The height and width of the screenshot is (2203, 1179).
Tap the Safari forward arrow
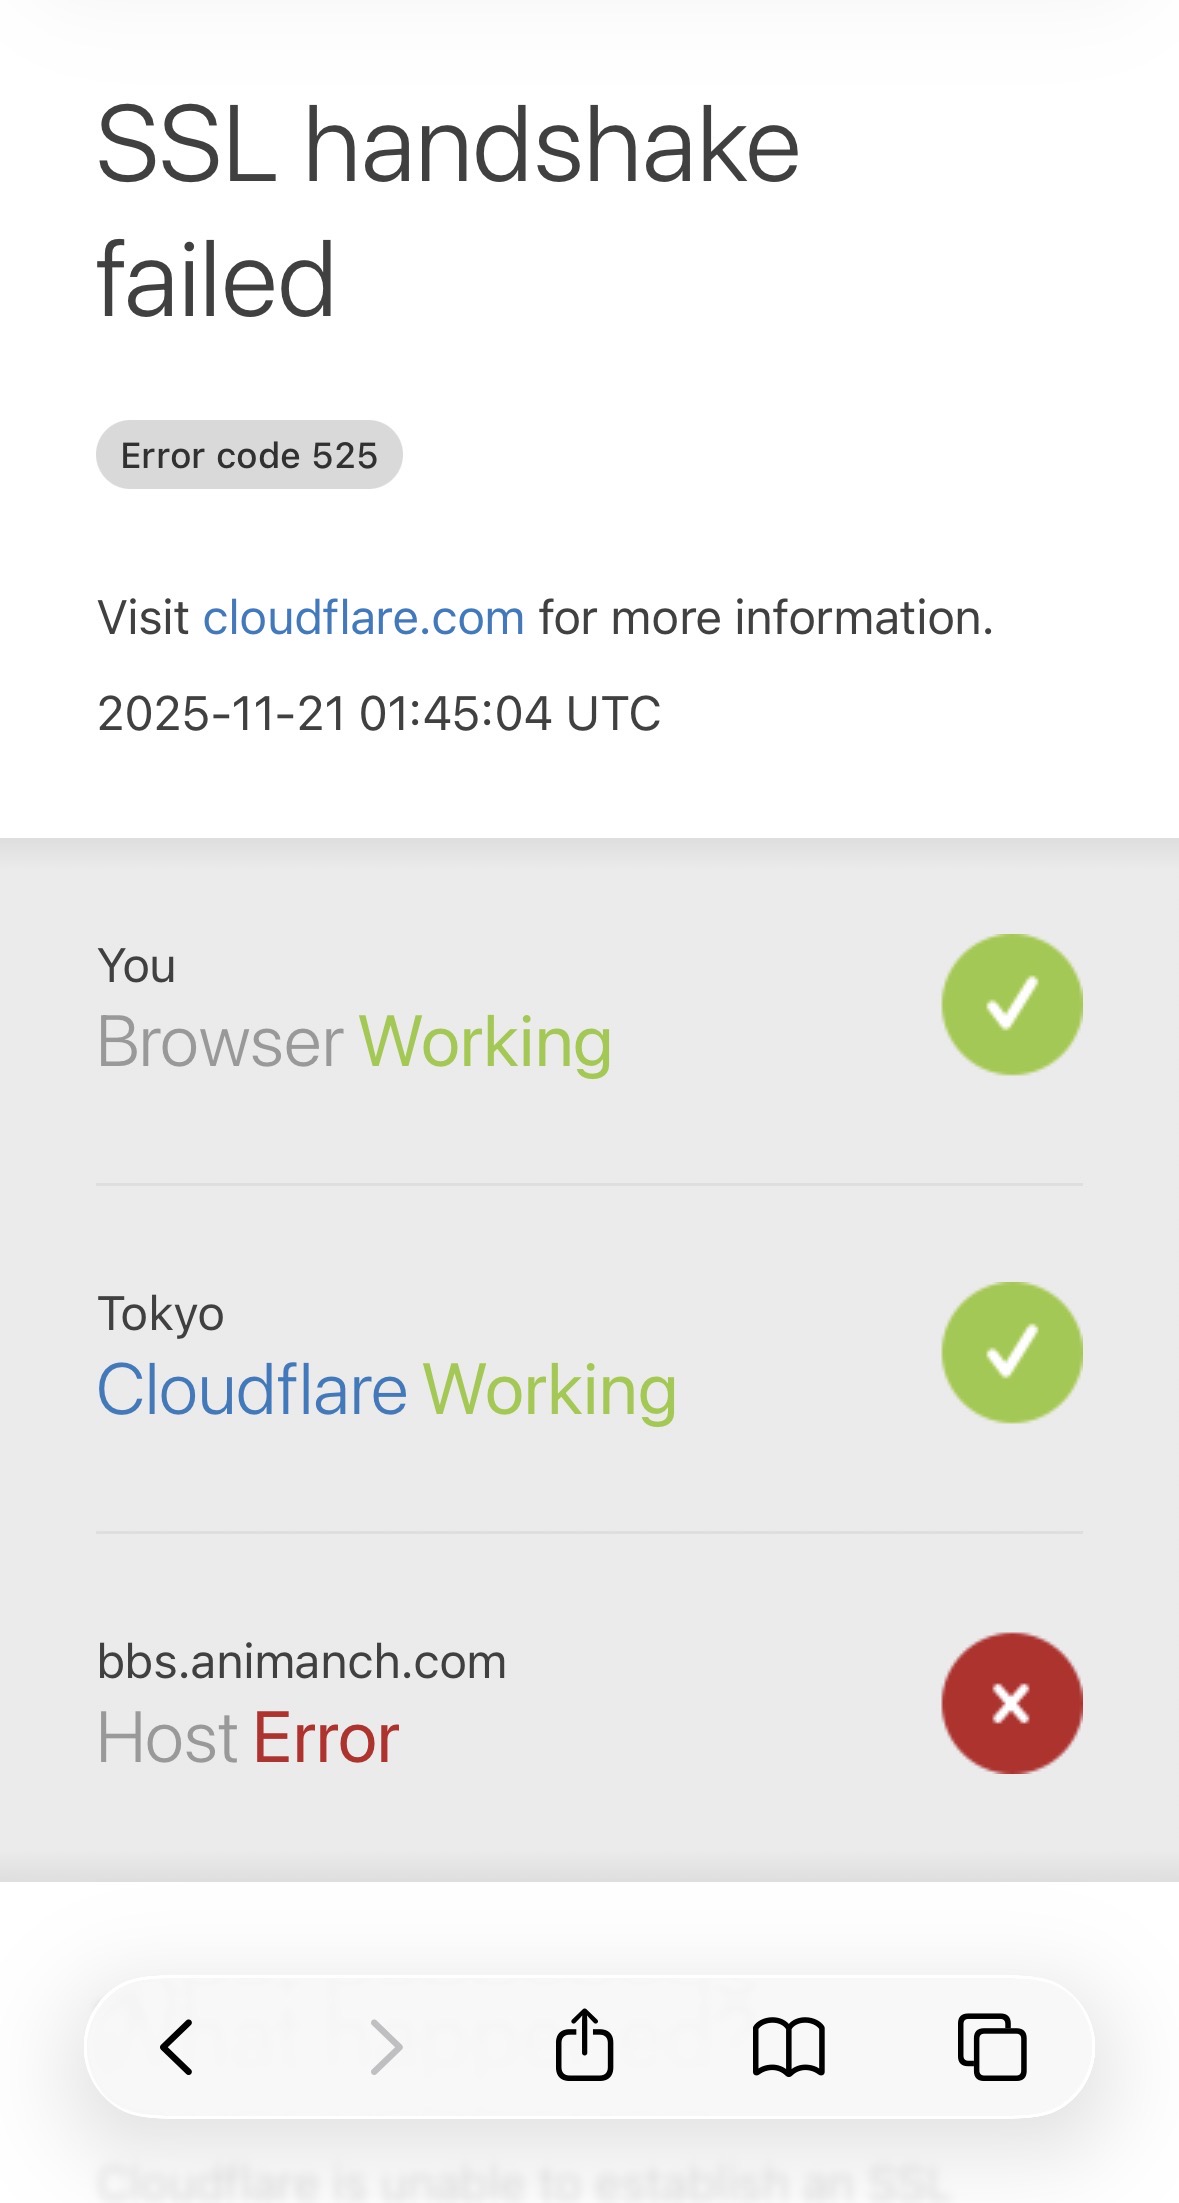click(386, 2046)
